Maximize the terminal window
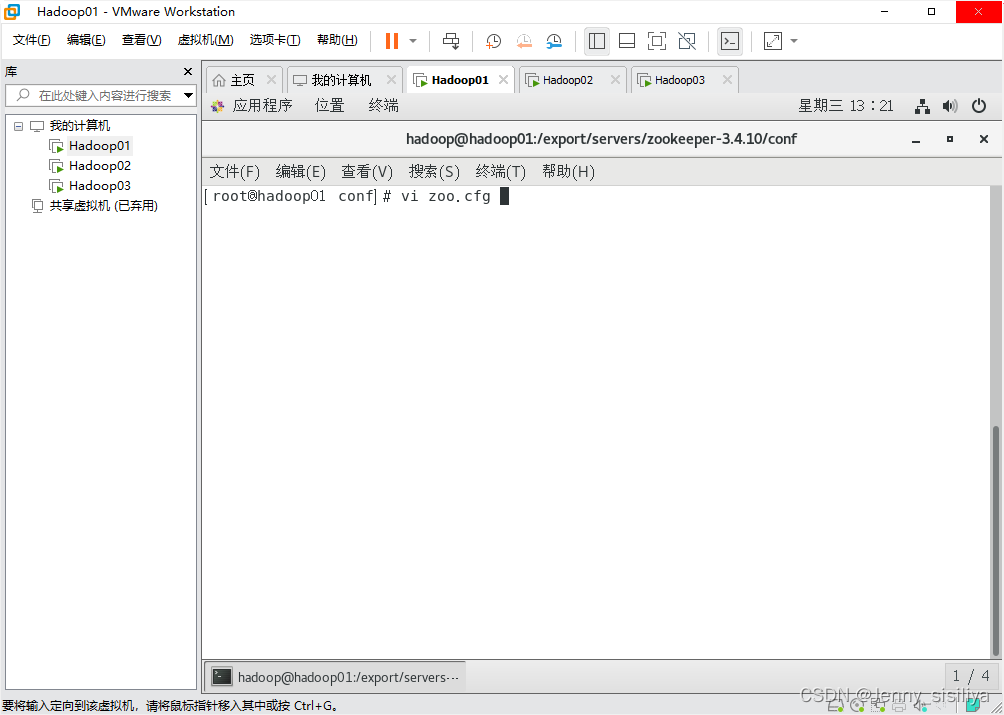1004x715 pixels. coord(950,139)
